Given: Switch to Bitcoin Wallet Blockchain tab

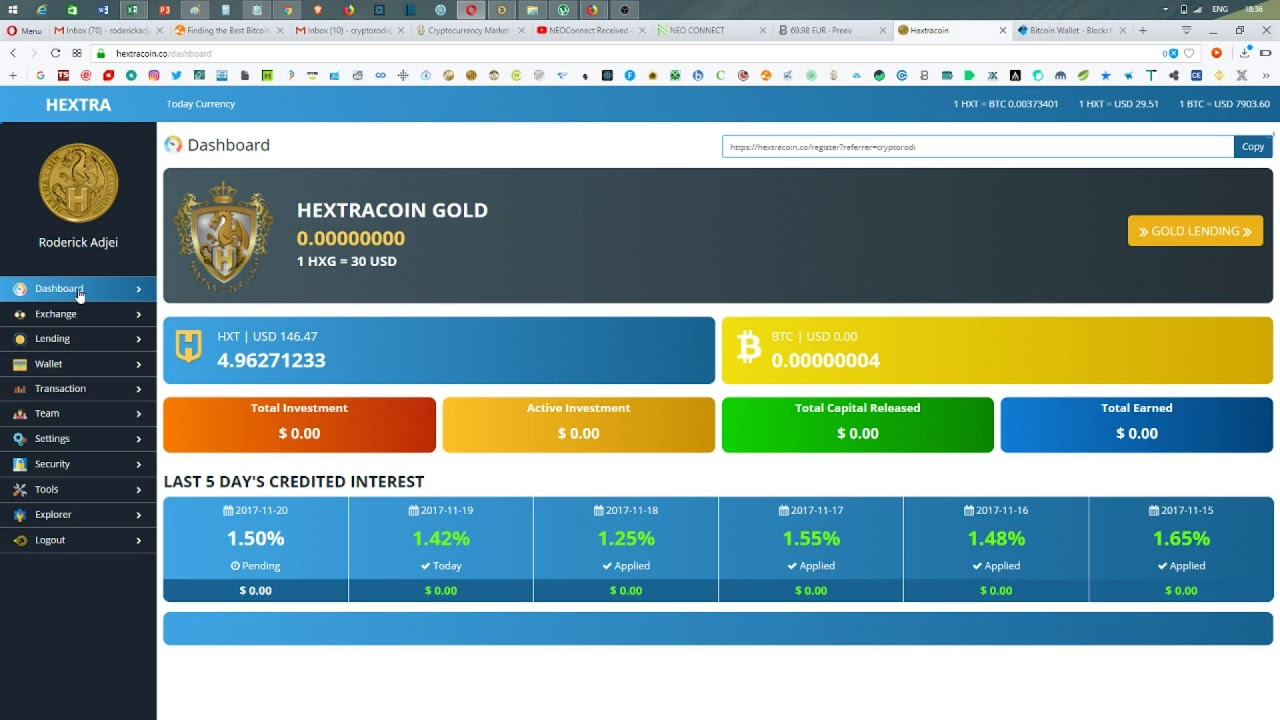Looking at the screenshot, I should pos(1072,31).
